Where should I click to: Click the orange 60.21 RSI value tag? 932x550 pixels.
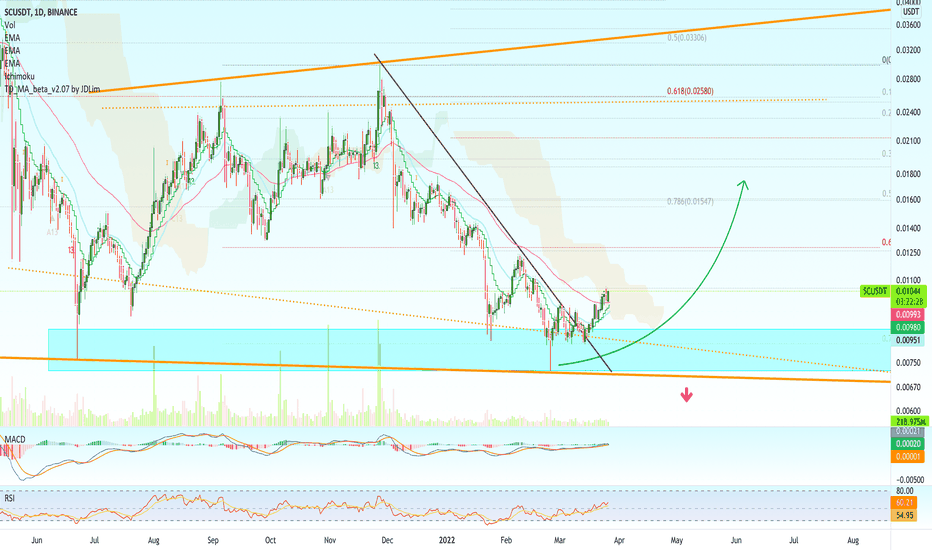(x=905, y=503)
